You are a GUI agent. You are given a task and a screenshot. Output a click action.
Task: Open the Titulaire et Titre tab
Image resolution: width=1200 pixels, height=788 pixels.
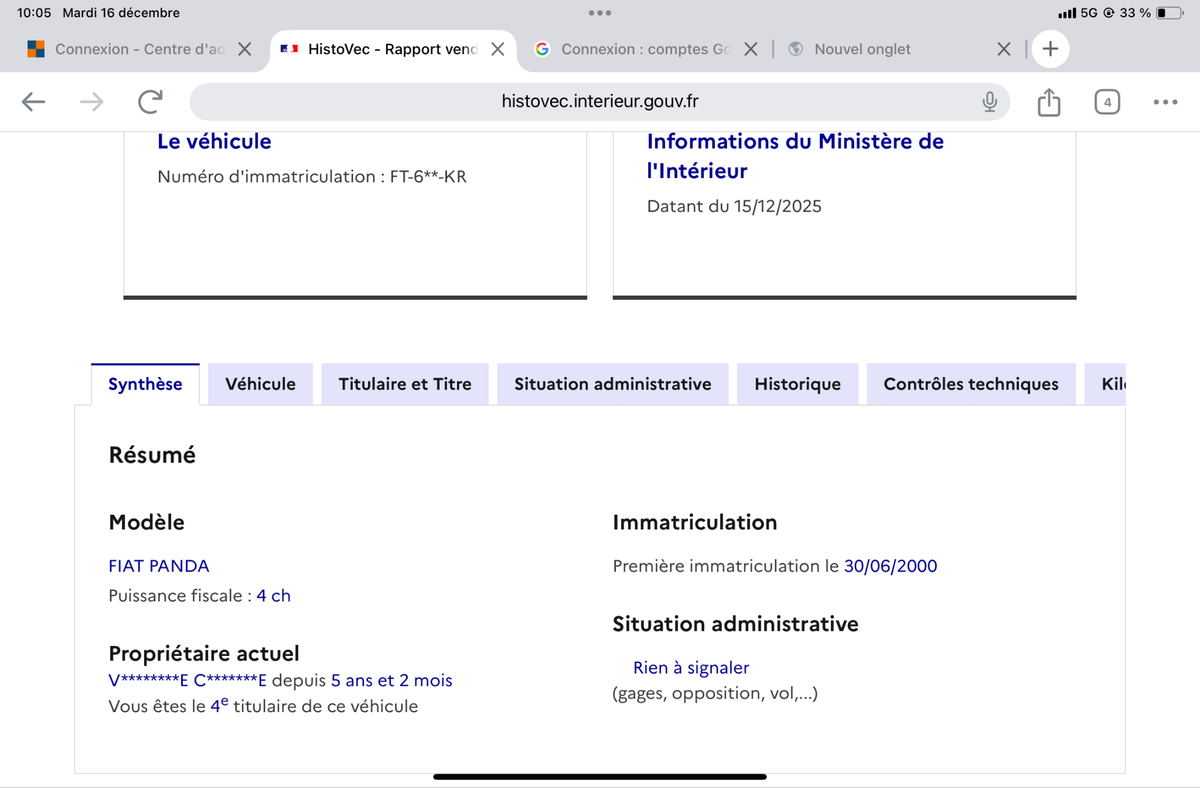(405, 384)
